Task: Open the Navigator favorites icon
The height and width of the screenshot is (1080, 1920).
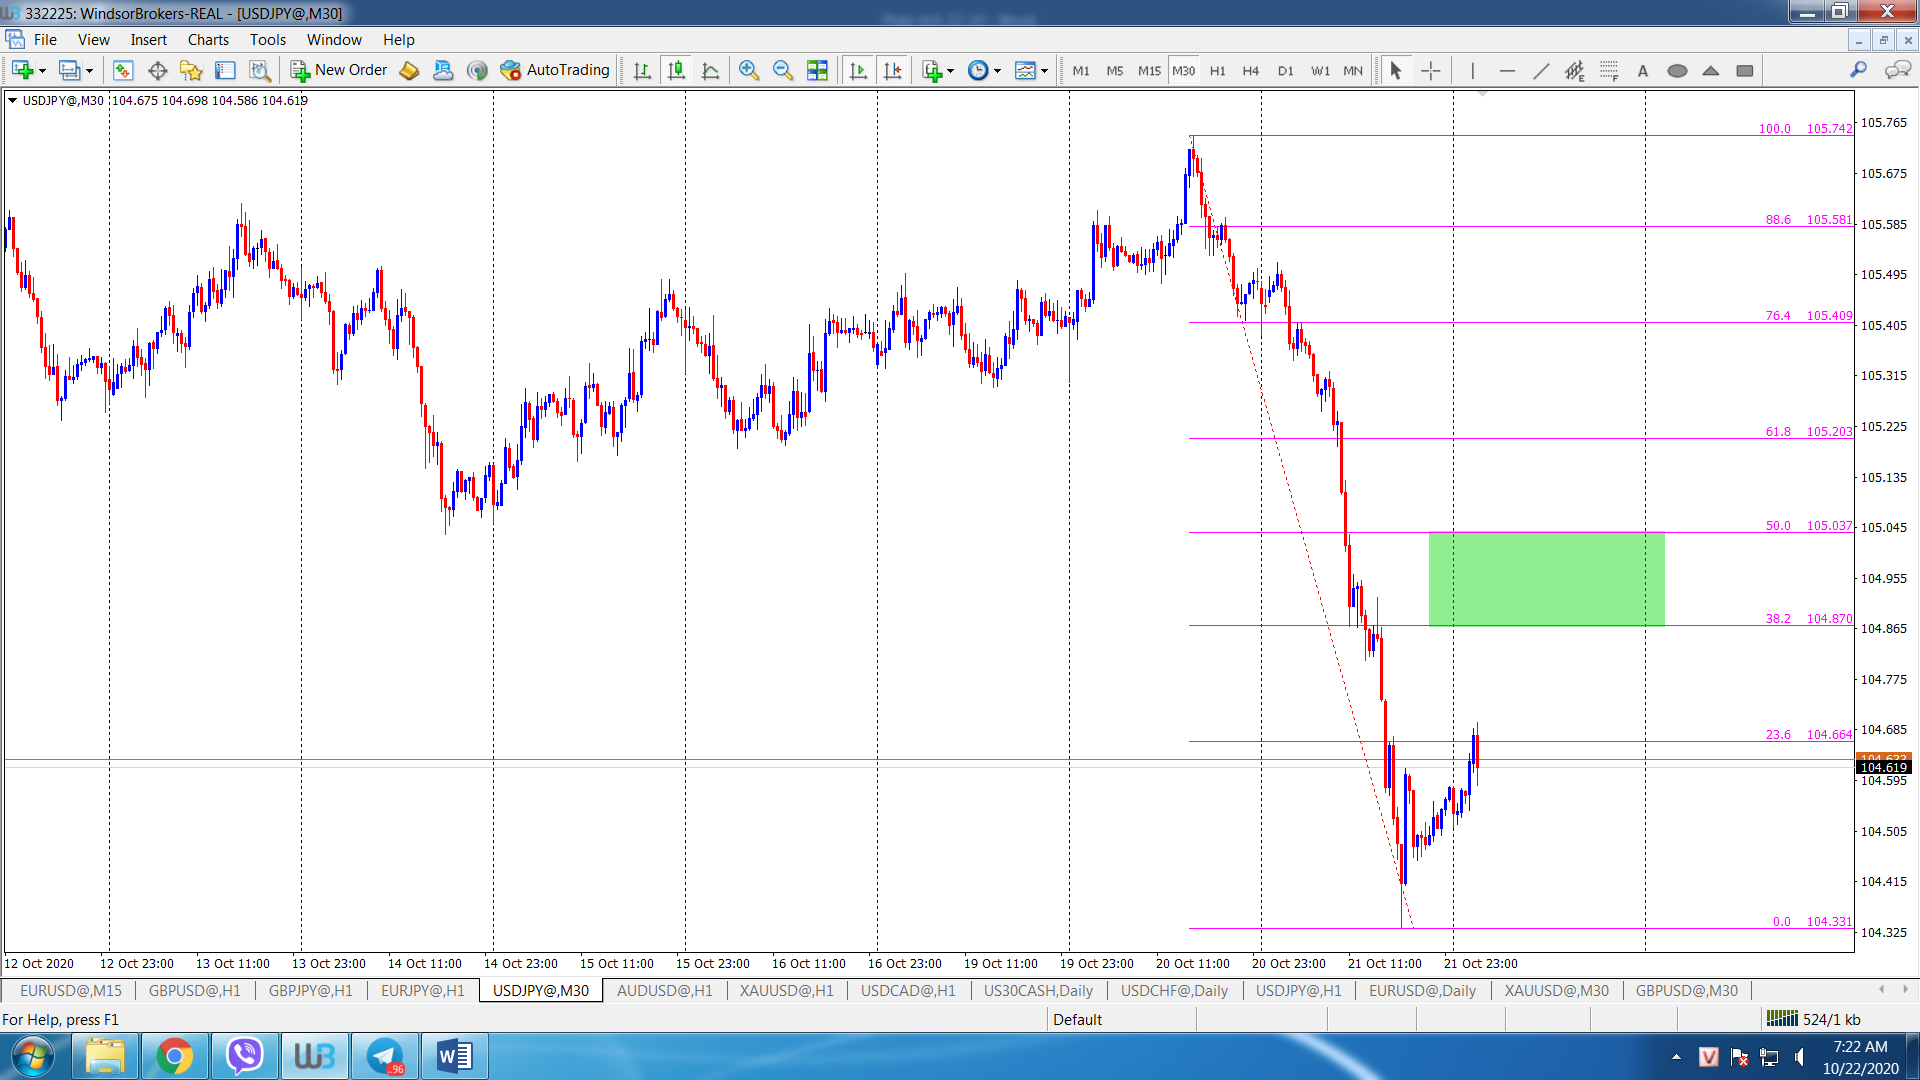Action: pos(191,70)
